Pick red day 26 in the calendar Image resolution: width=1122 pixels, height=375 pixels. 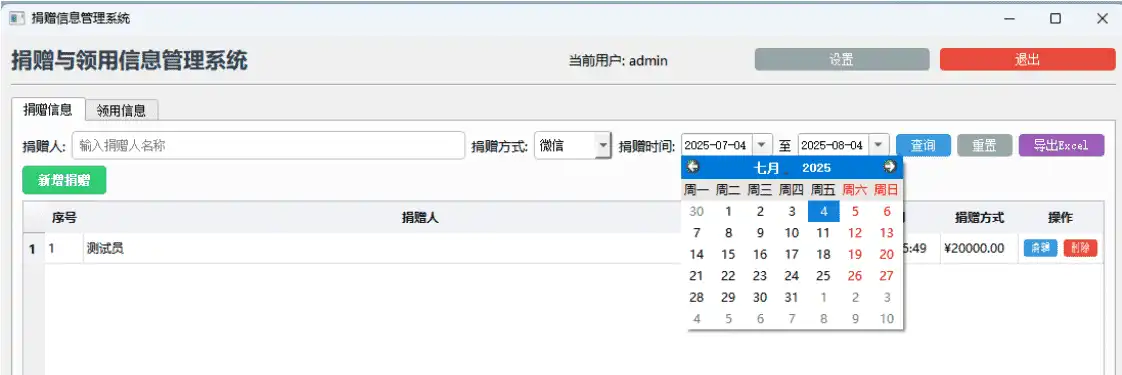point(855,276)
